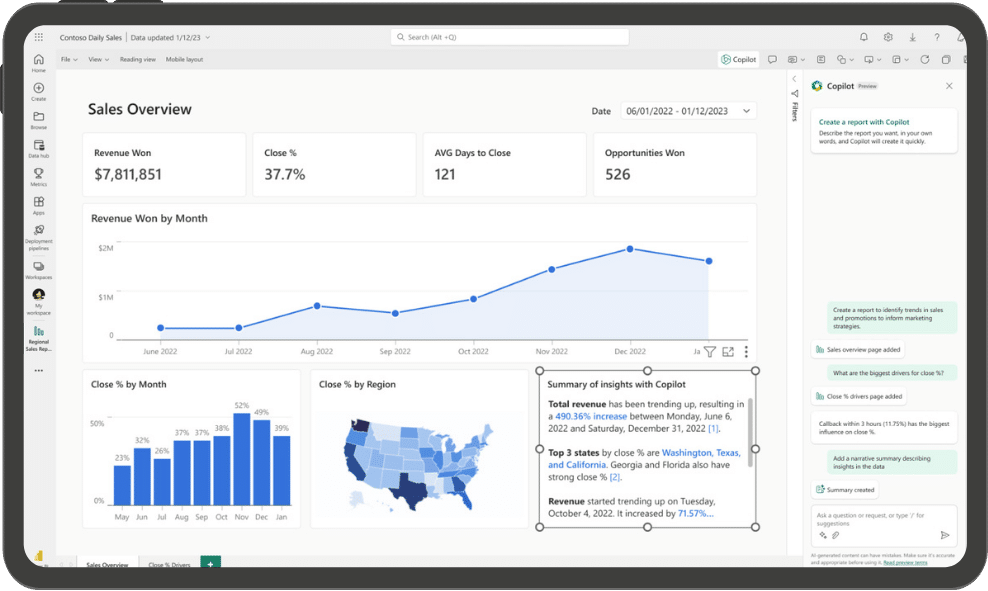Close the Copilot pane
Image resolution: width=988 pixels, height=591 pixels.
(949, 86)
